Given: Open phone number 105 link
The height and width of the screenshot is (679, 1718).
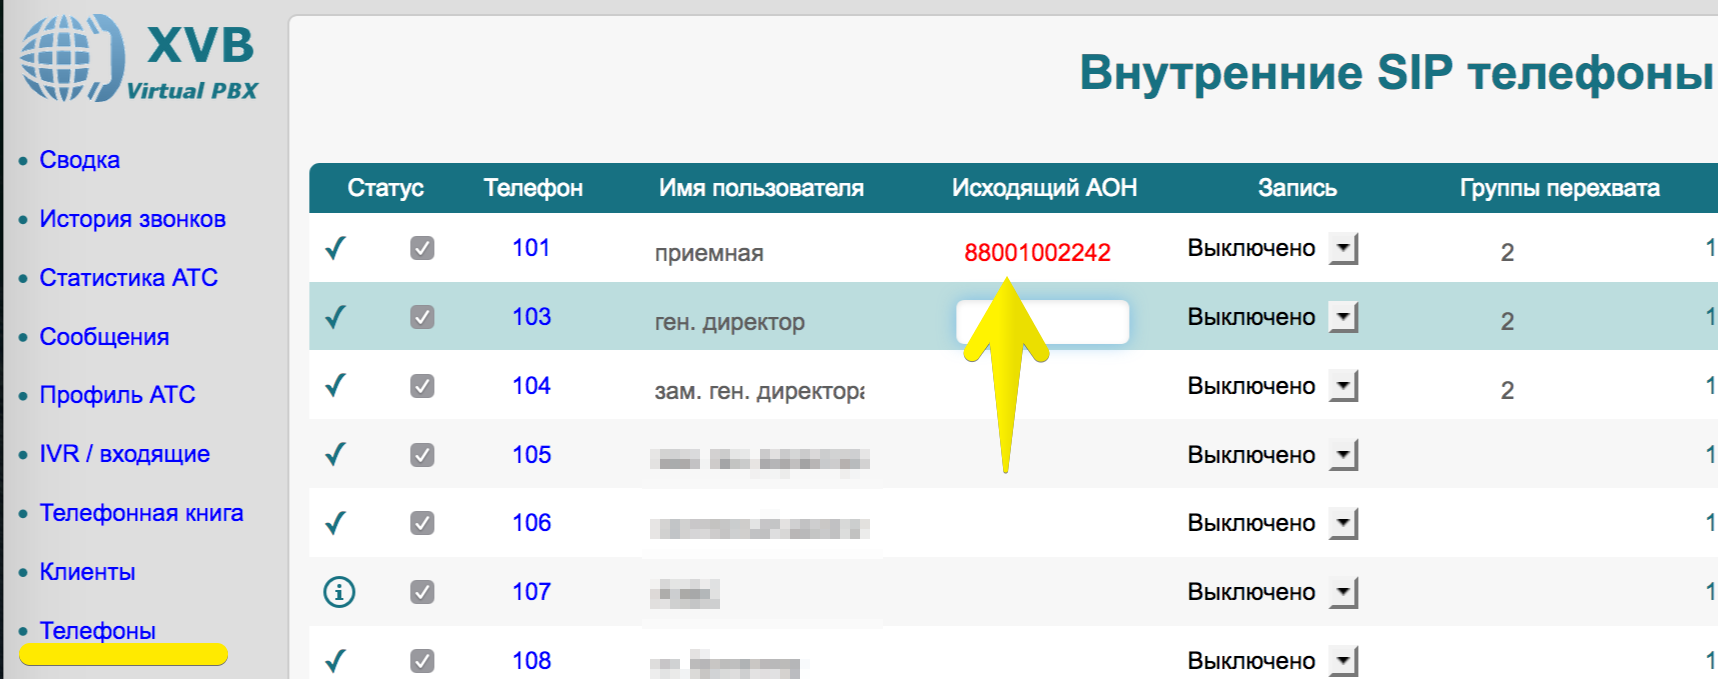Looking at the screenshot, I should click(x=531, y=455).
